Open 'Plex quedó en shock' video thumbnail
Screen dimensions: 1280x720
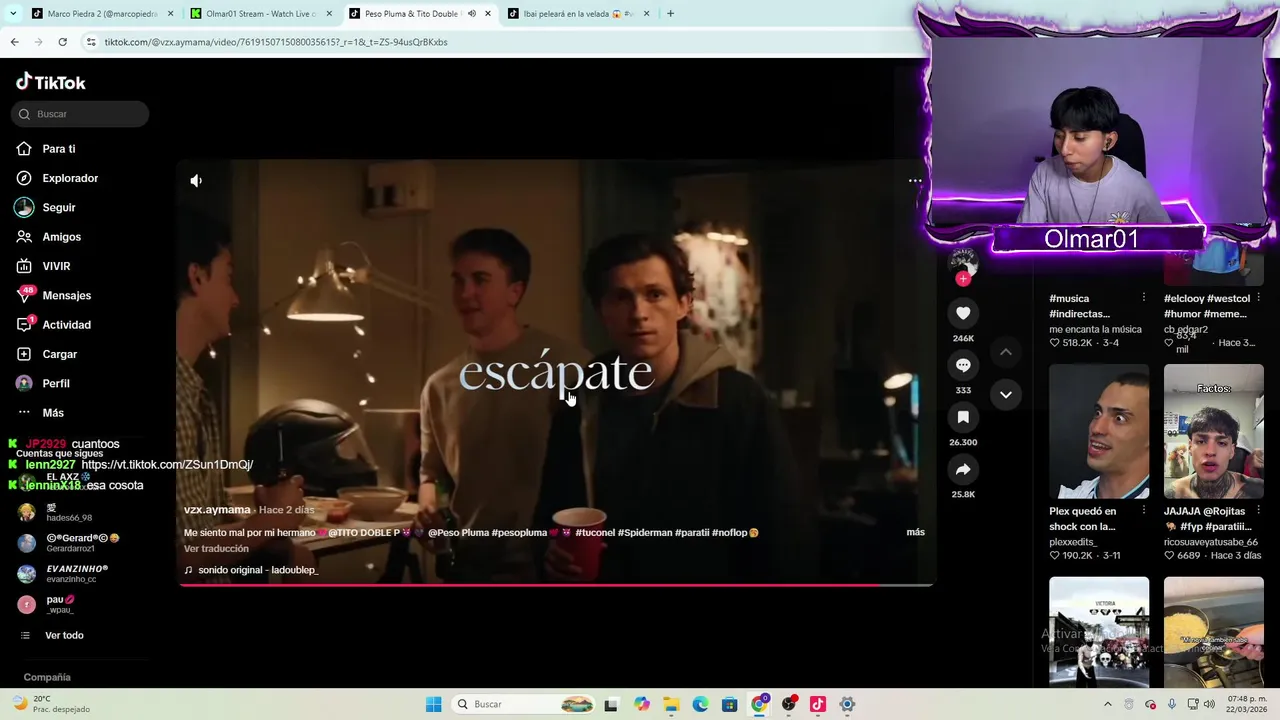click(1099, 431)
